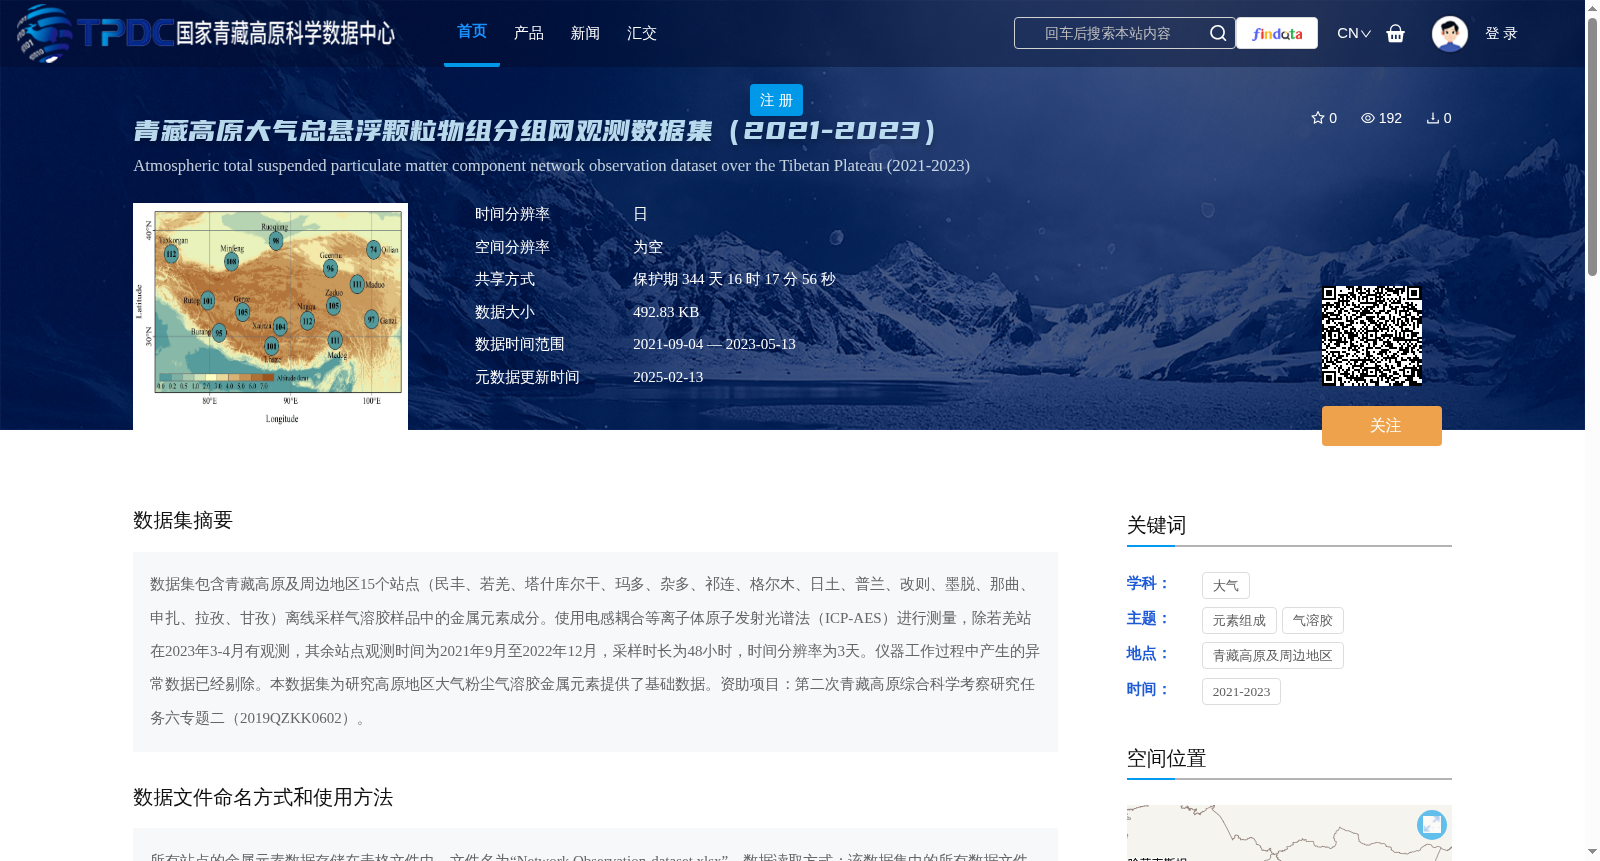1600x861 pixels.
Task: Open the 首页 navigation tab
Action: pos(472,32)
